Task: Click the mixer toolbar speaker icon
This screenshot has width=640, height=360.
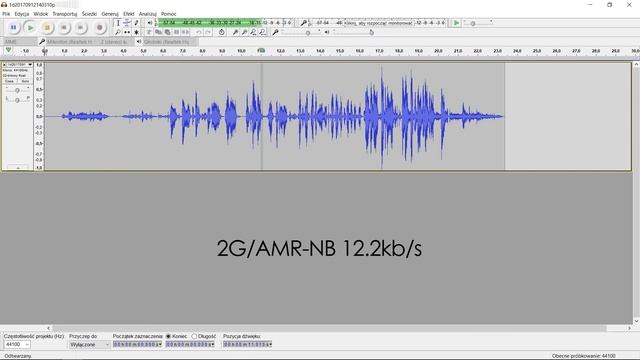Action: [327, 32]
